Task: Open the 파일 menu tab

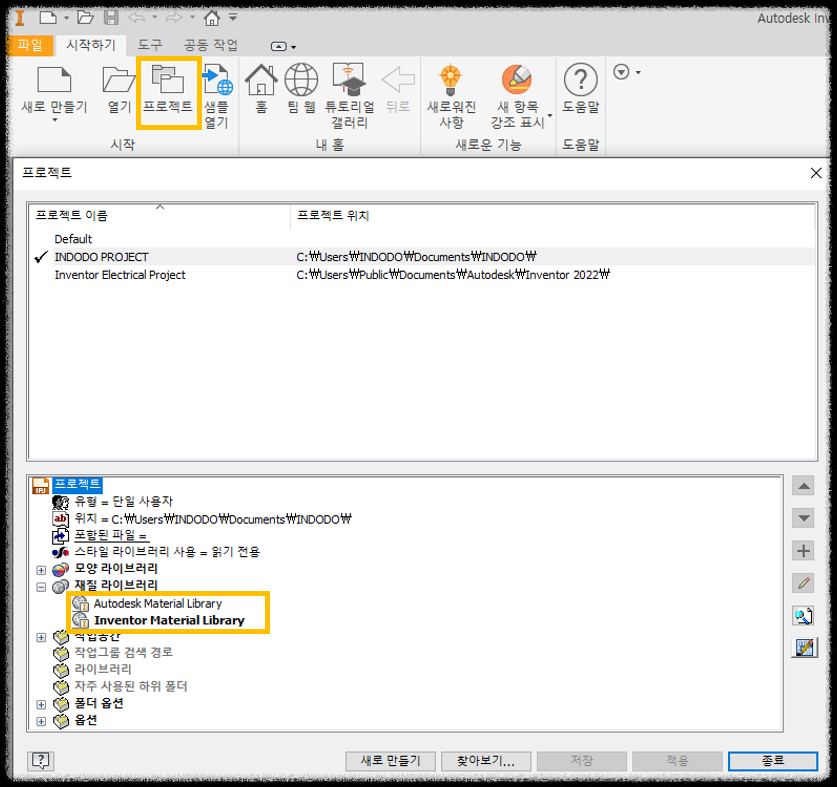Action: (30, 45)
